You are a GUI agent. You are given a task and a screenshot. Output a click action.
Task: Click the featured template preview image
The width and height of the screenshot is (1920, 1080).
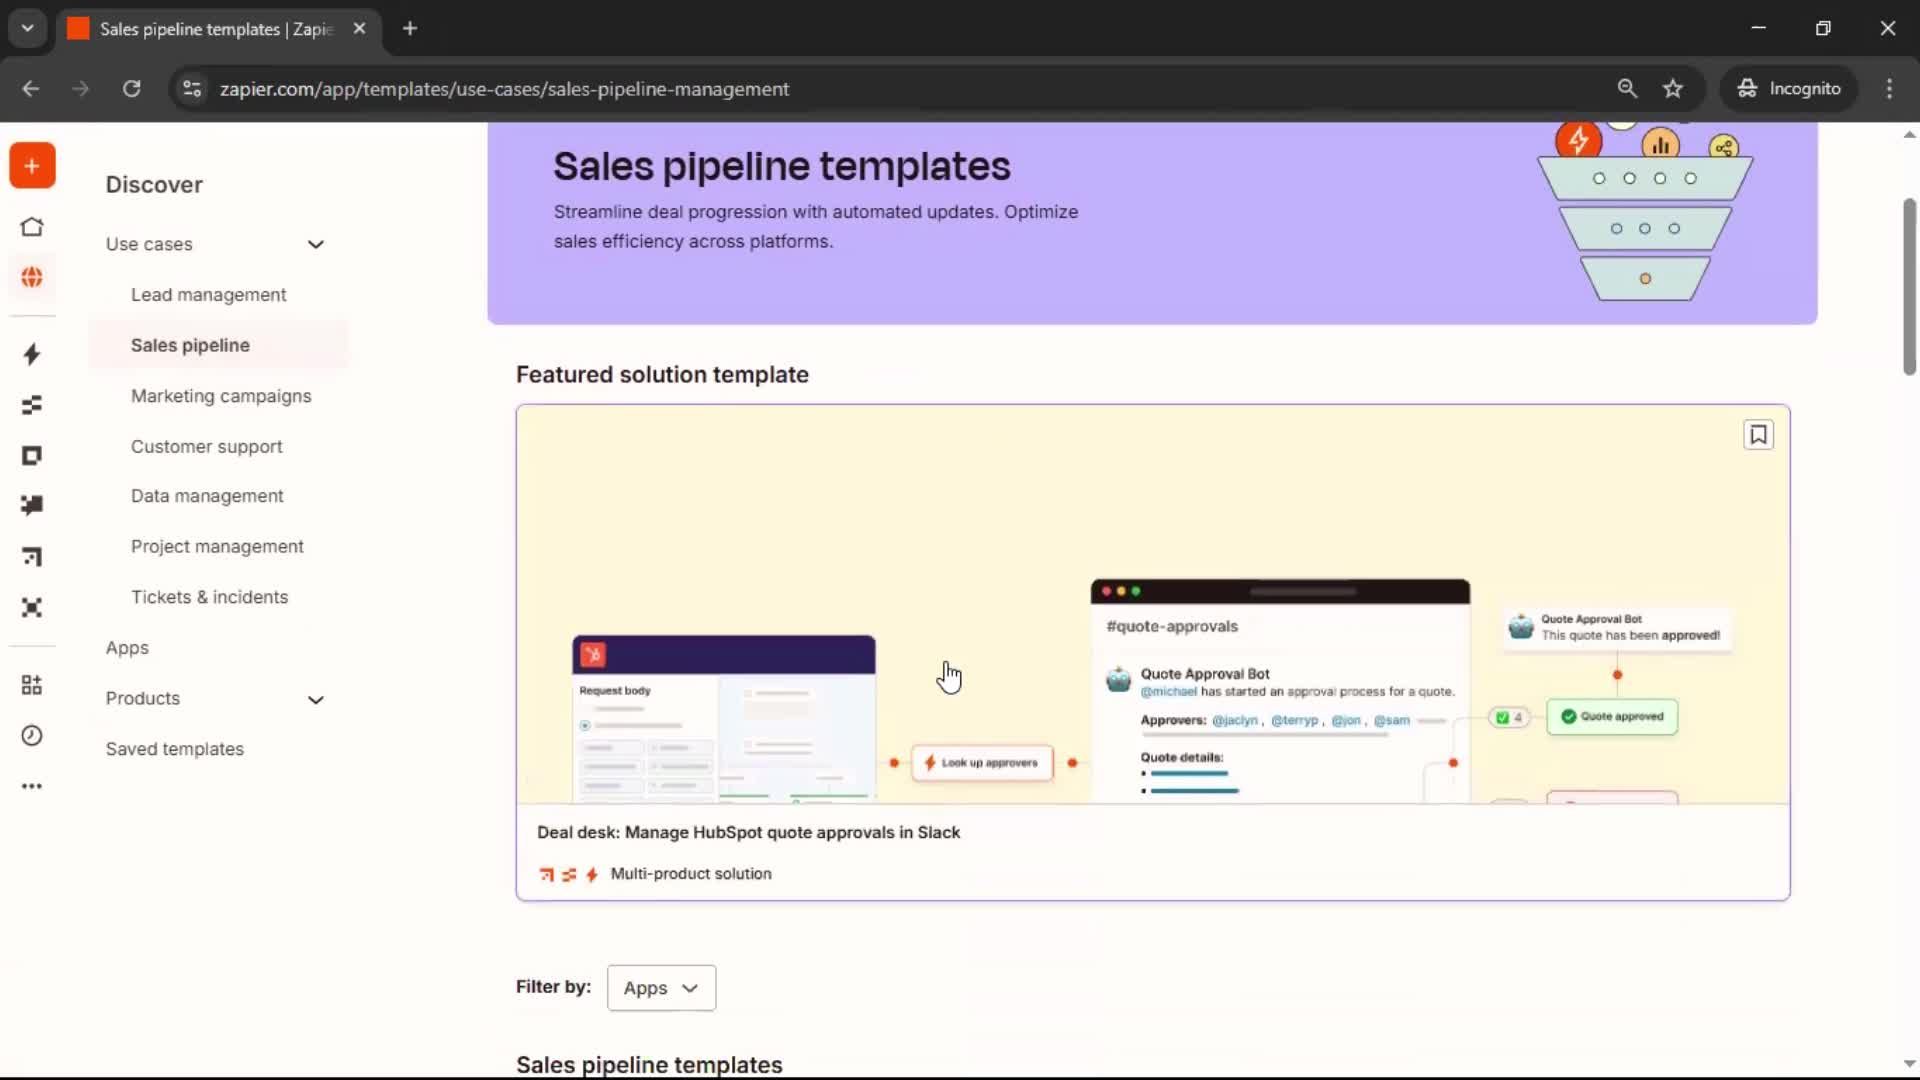pyautogui.click(x=1152, y=604)
